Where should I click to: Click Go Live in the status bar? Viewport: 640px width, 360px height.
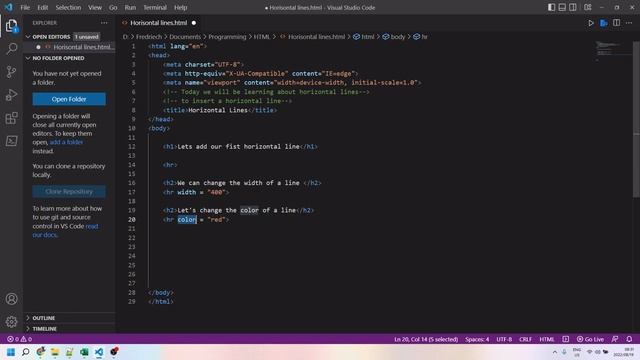pyautogui.click(x=590, y=339)
